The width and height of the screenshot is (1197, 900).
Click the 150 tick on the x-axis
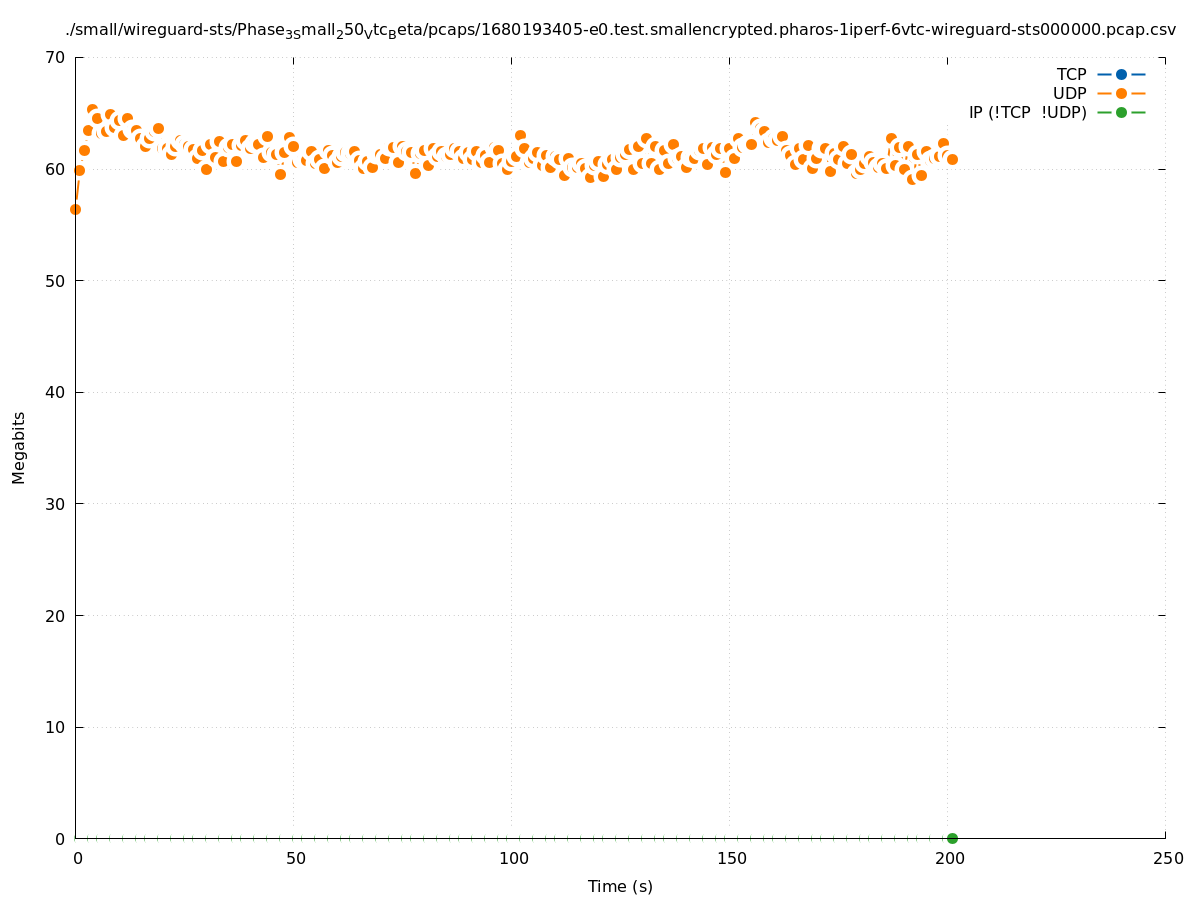coord(730,858)
